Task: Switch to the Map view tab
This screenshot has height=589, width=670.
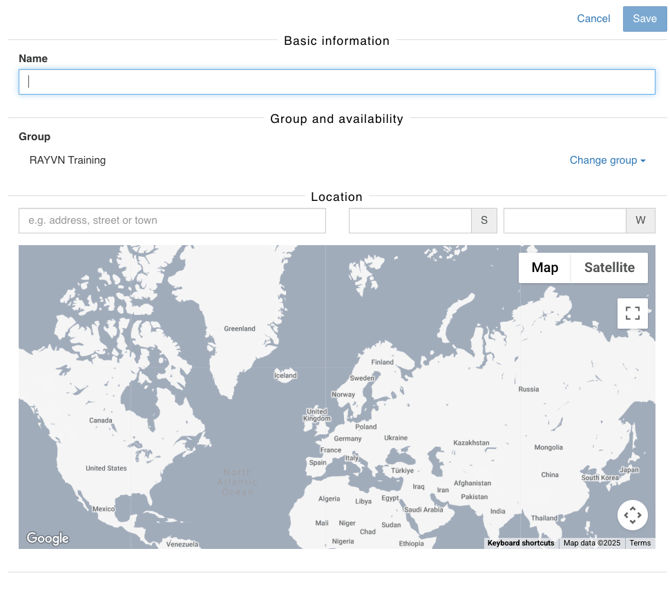Action: [x=544, y=267]
